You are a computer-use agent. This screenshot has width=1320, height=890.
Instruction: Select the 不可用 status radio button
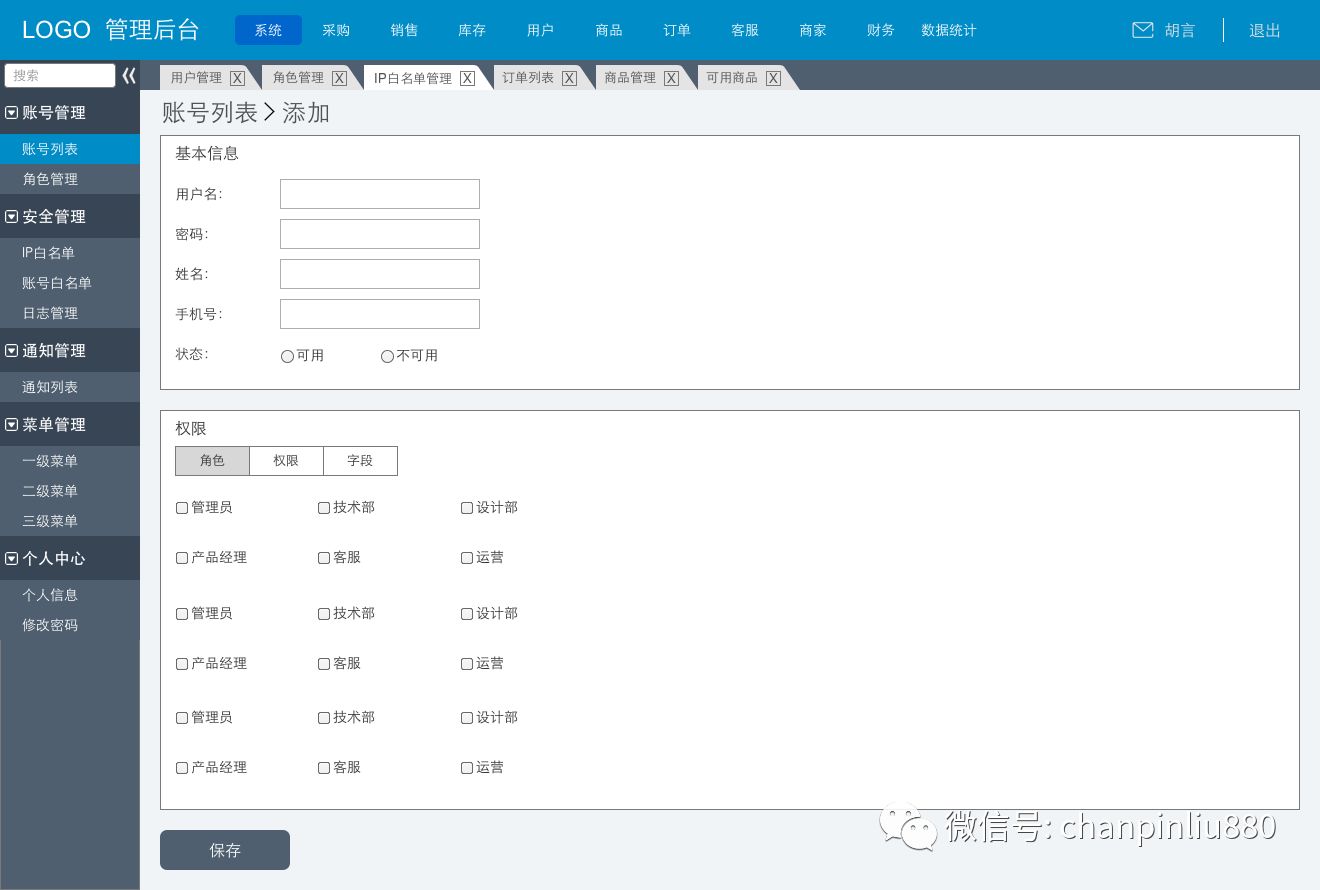(x=387, y=356)
